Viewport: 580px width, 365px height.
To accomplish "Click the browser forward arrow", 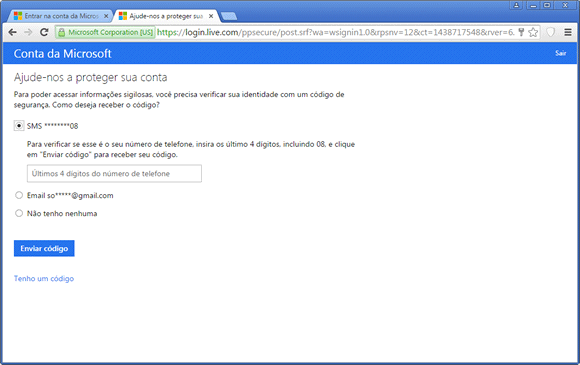I will 28,33.
